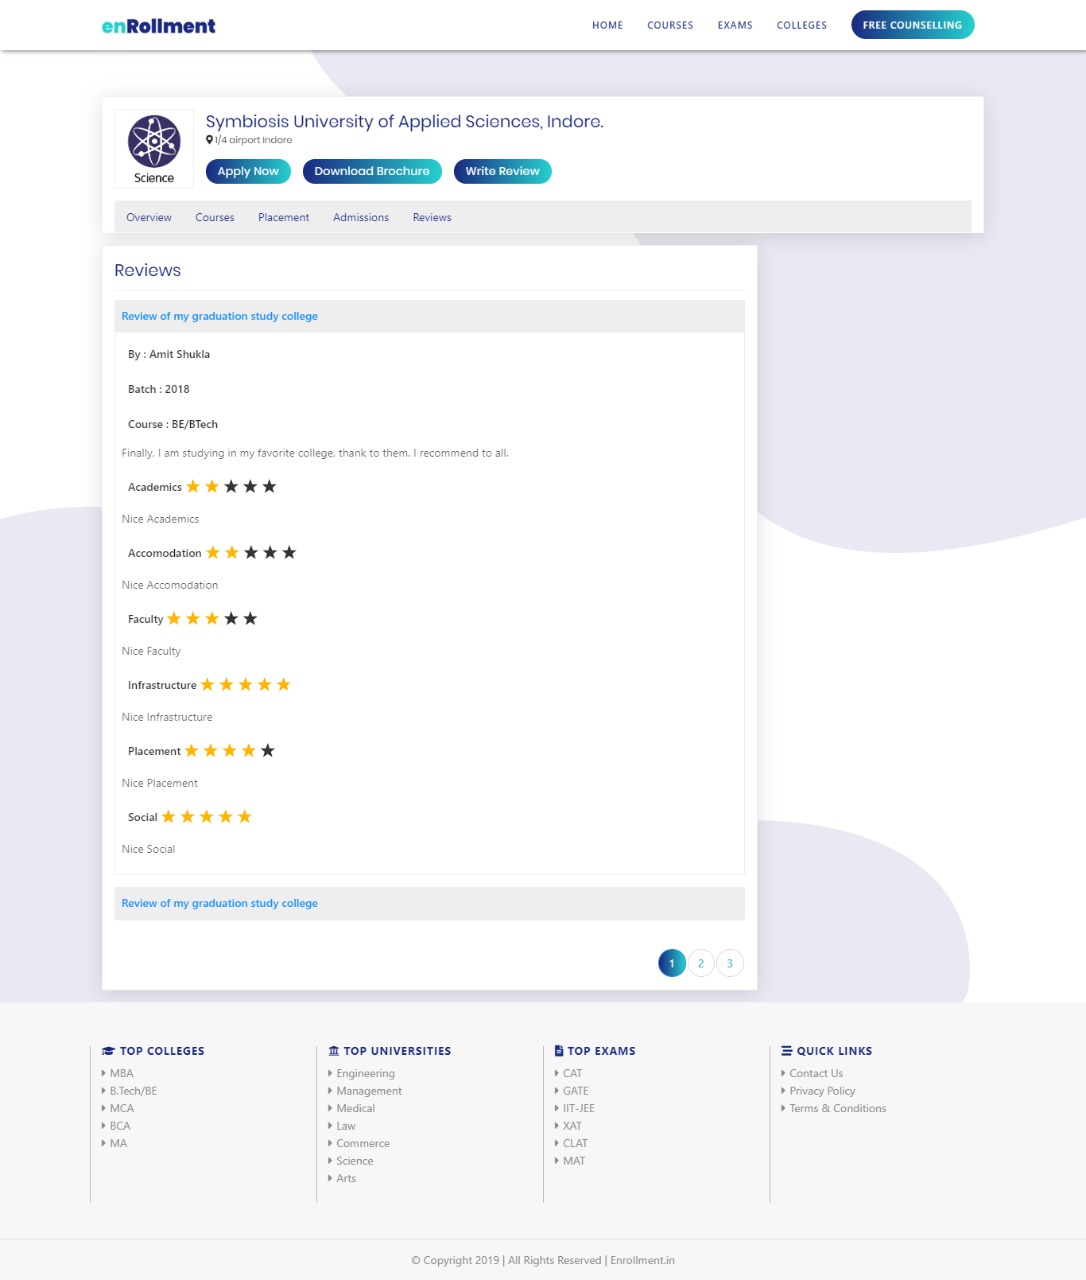Viewport: 1086px width, 1280px height.
Task: Open the Courses item in top navigation
Action: pos(670,26)
